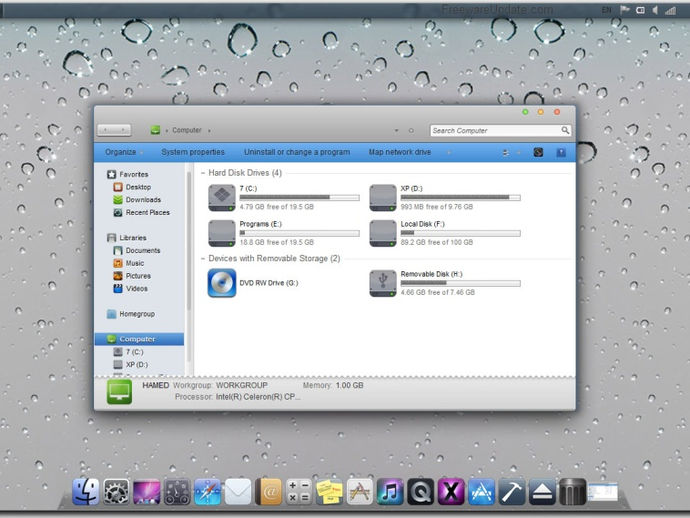Select Libraries in the sidebar
Screen dimensions: 690x518
click(127, 238)
